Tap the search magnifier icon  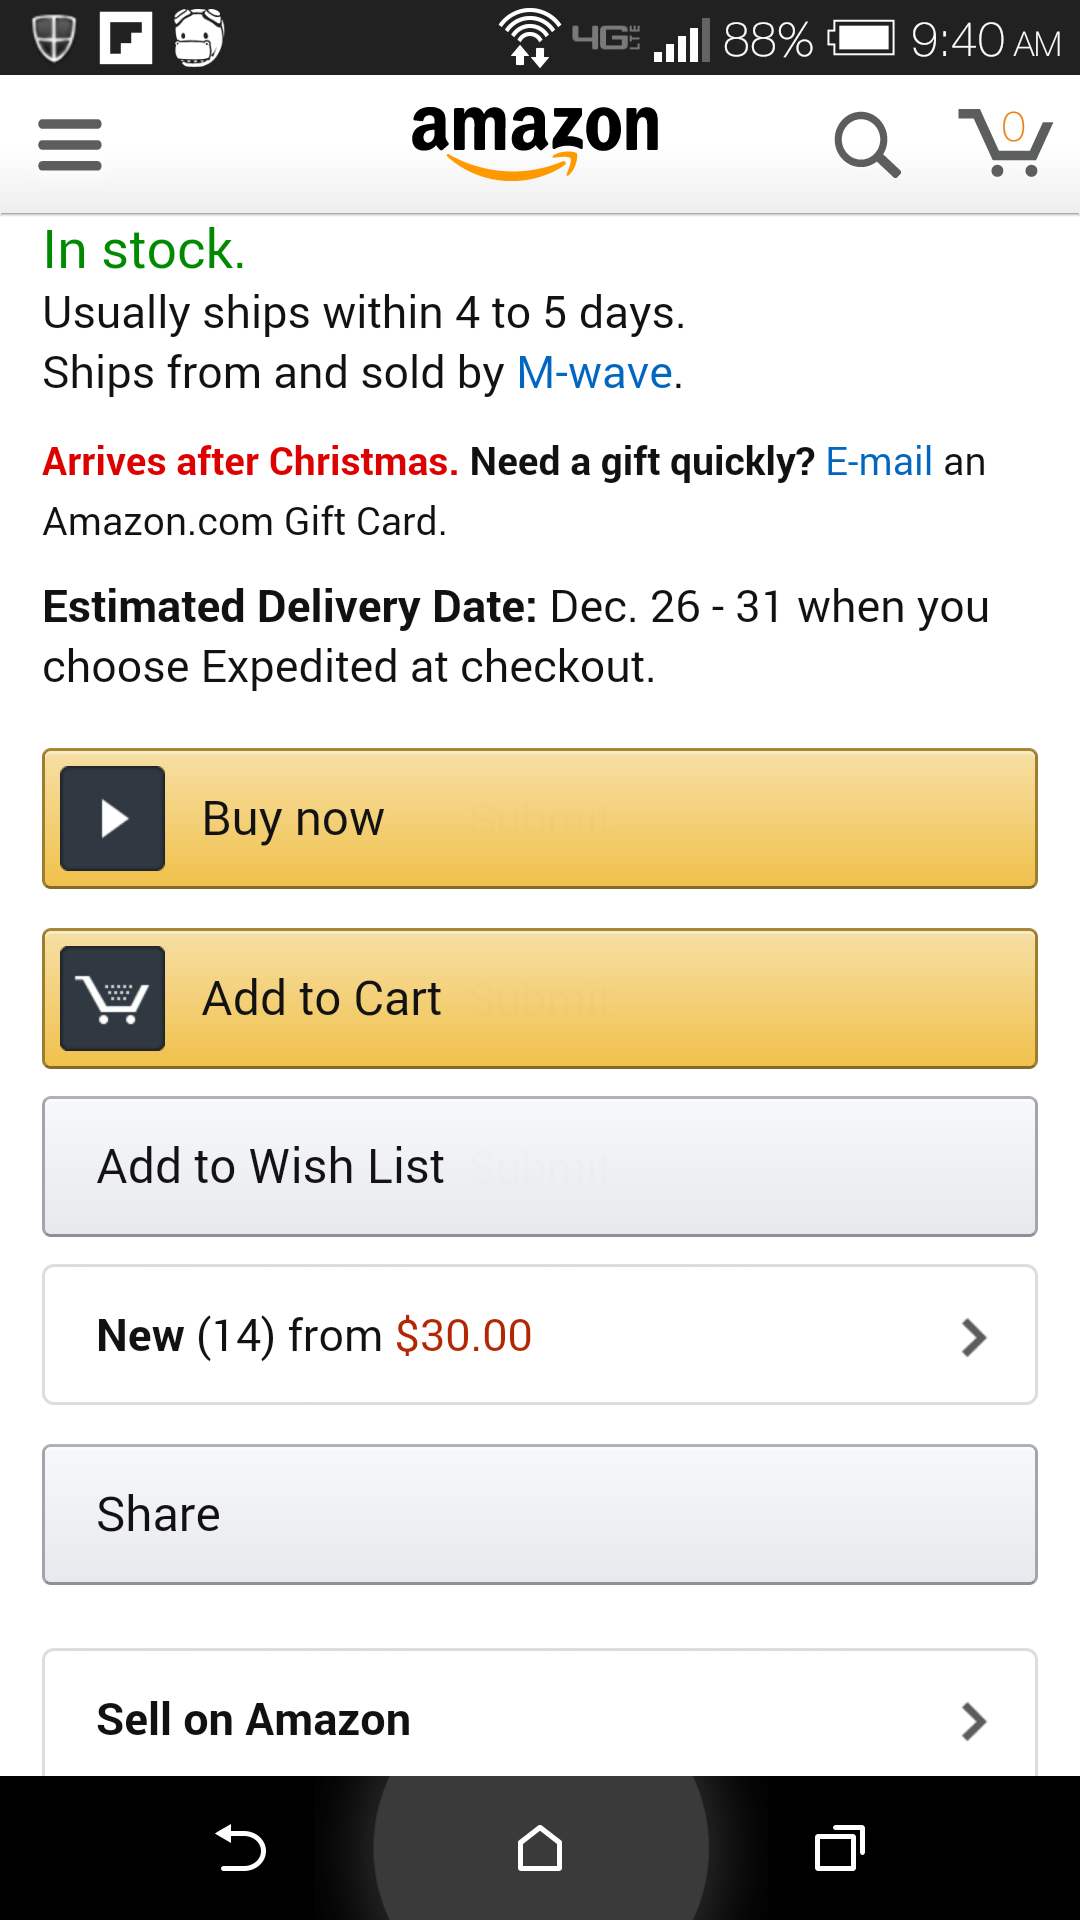868,145
